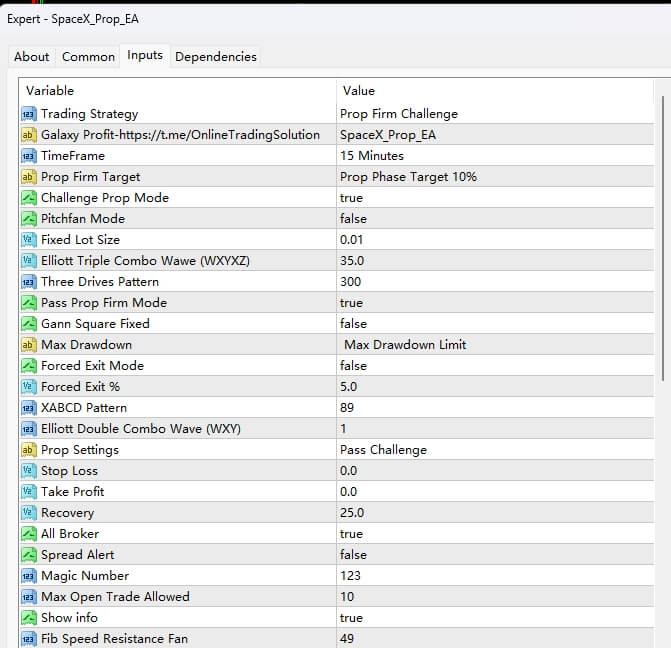Click the decimal icon next to Fixed Lot Size
The image size is (671, 648).
28,240
